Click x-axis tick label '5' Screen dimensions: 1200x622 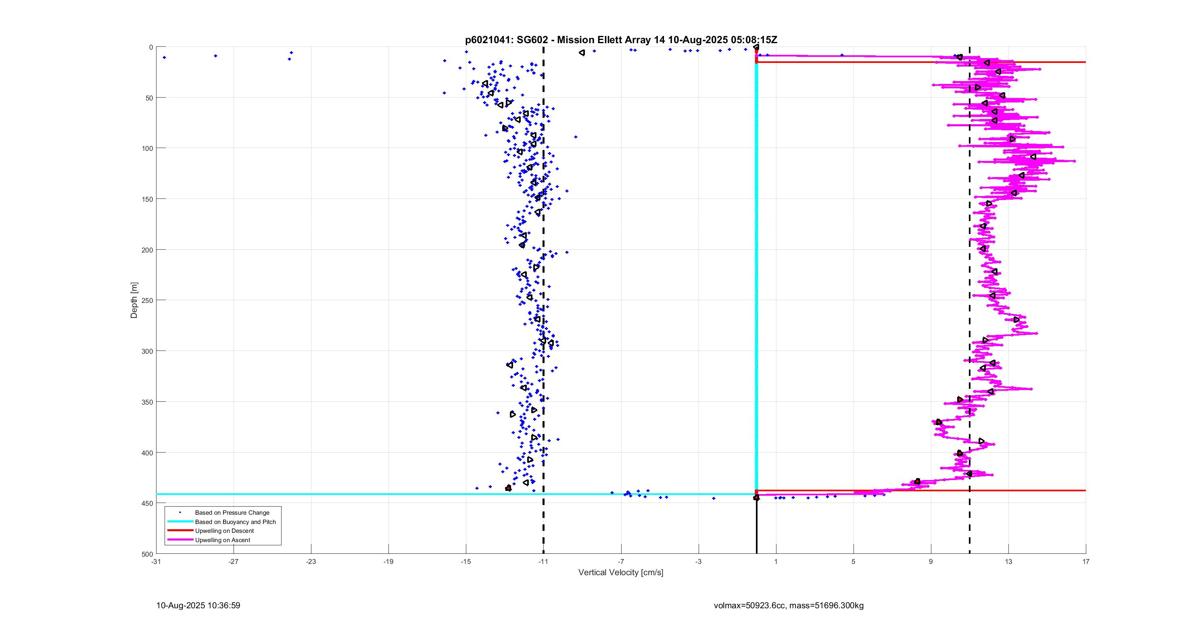(853, 562)
